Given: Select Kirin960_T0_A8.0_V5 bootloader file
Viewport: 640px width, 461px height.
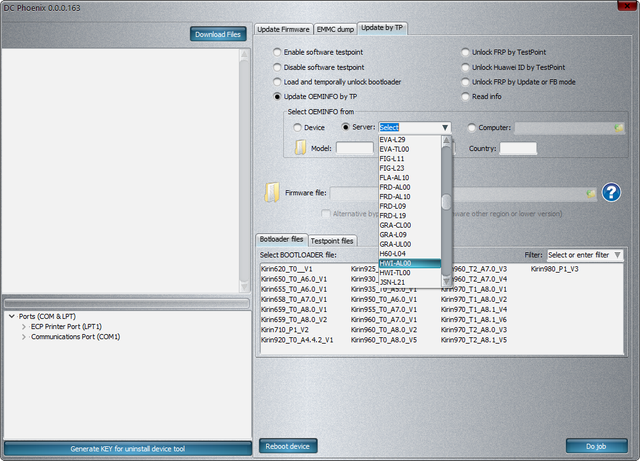Looking at the screenshot, I should tap(384, 340).
